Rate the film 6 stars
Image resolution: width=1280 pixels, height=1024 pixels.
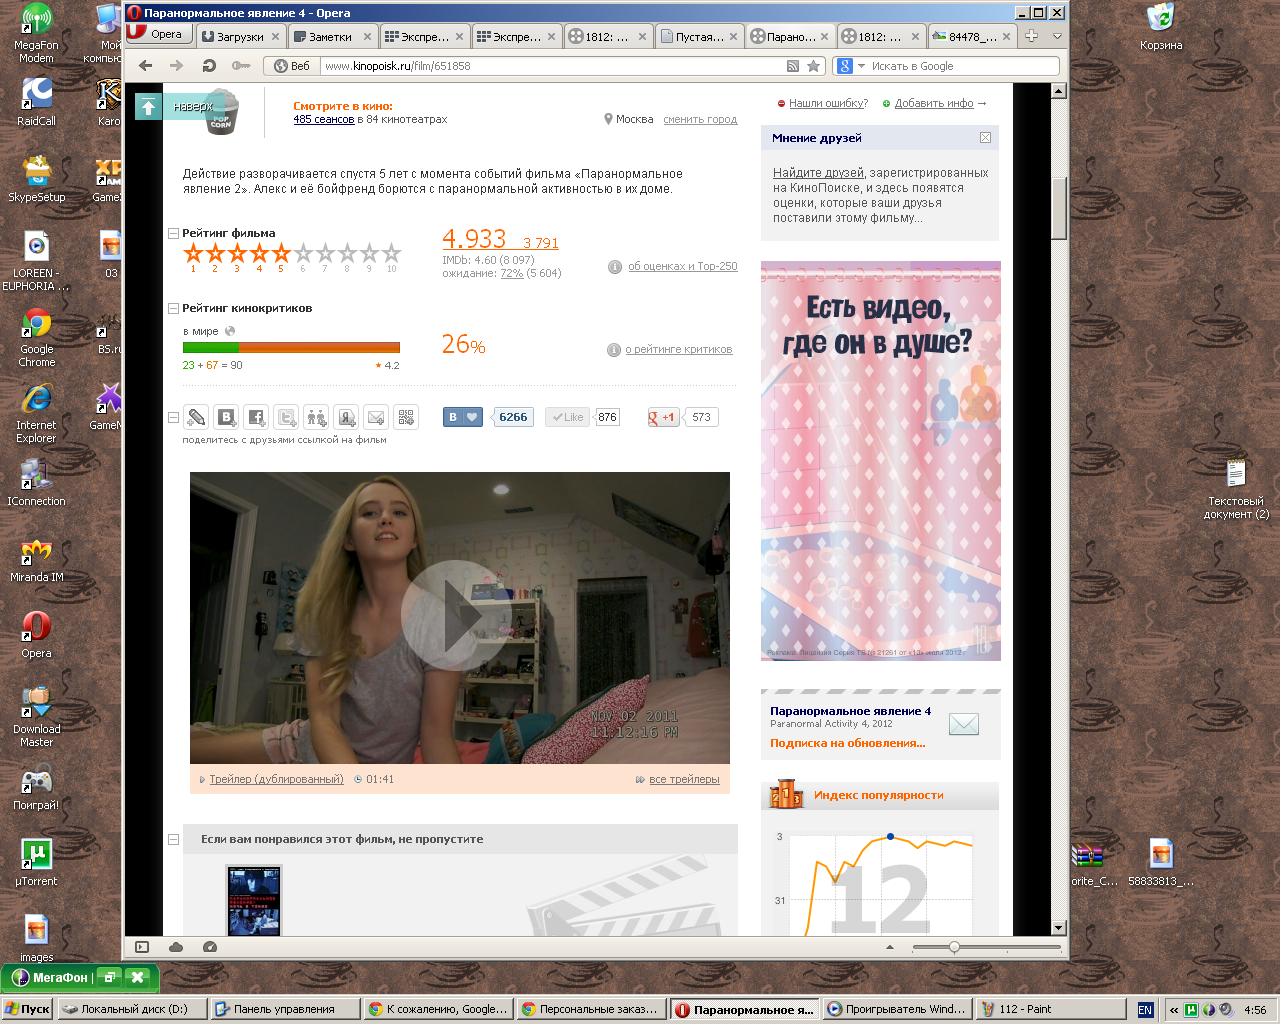point(304,253)
